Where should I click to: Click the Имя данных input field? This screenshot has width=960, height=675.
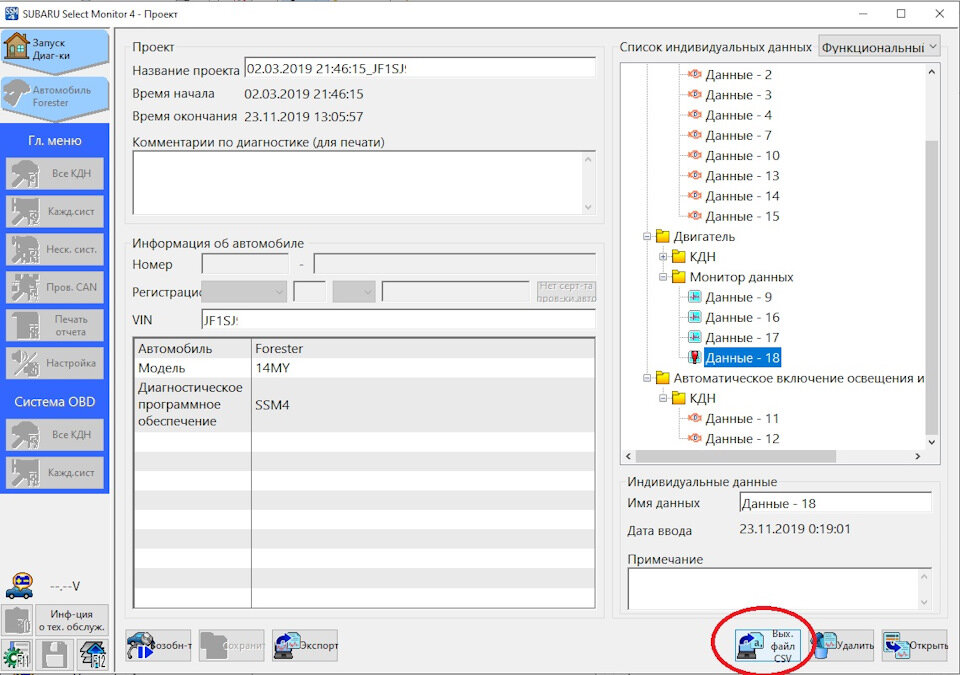(836, 503)
